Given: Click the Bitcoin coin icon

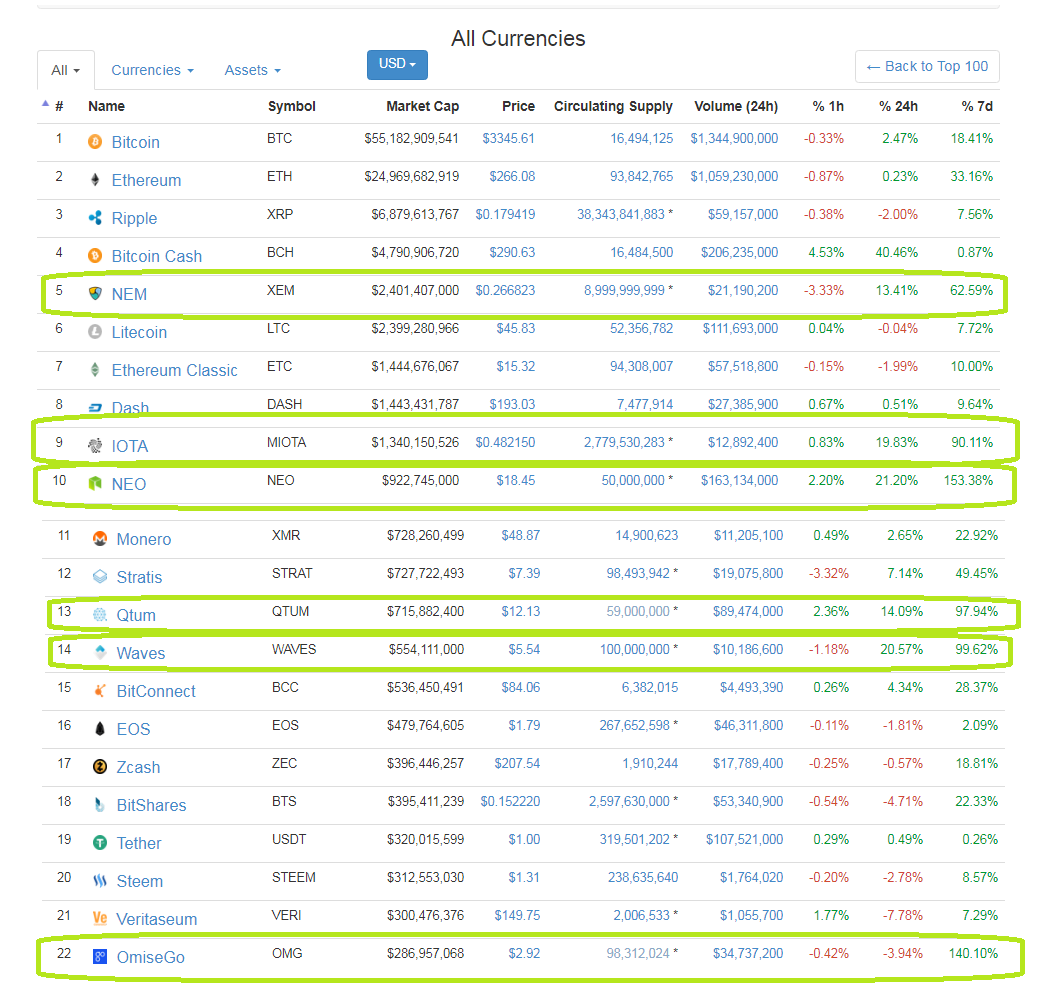Looking at the screenshot, I should (x=95, y=142).
